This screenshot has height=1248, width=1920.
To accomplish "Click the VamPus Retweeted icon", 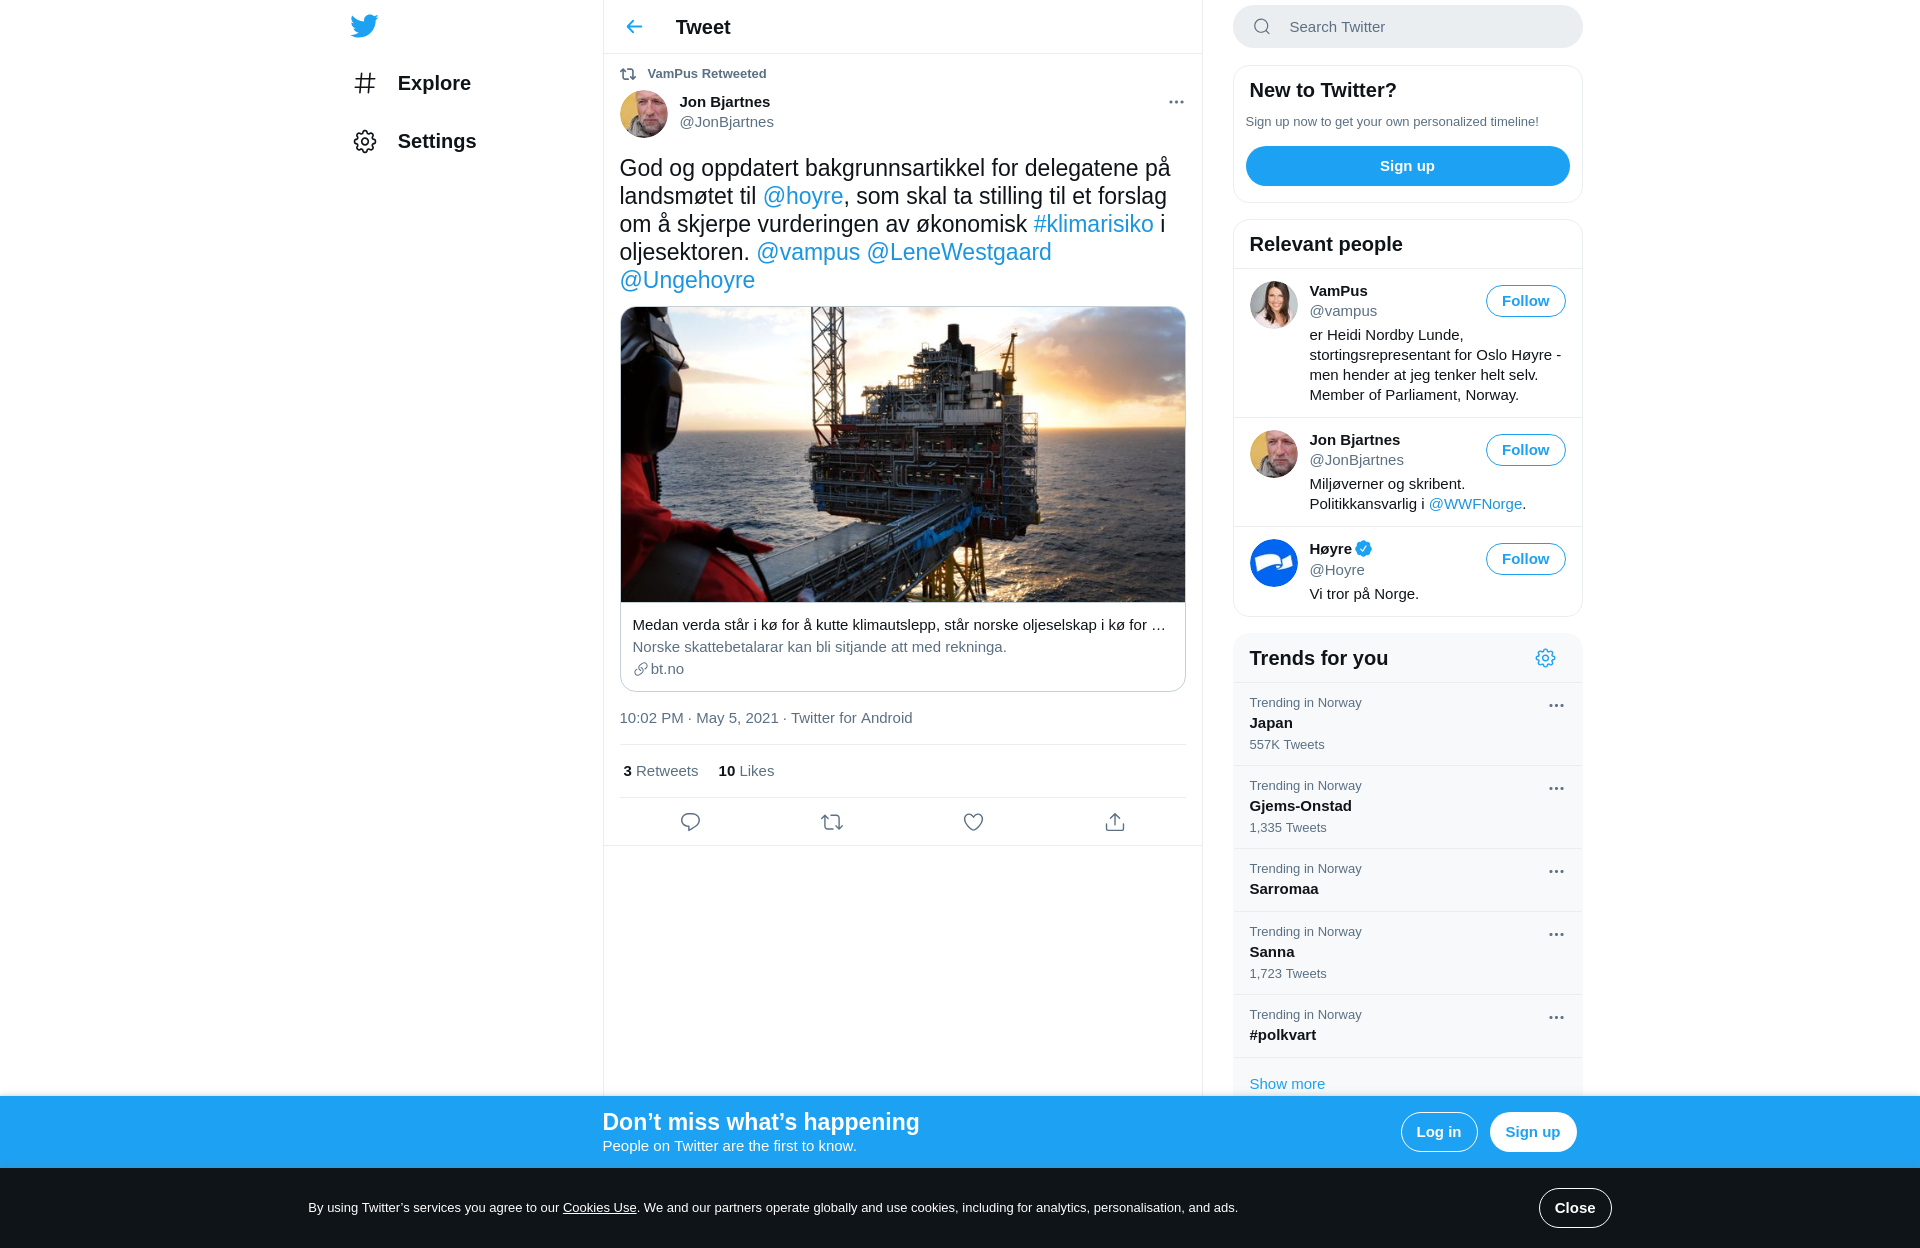I will pos(628,74).
